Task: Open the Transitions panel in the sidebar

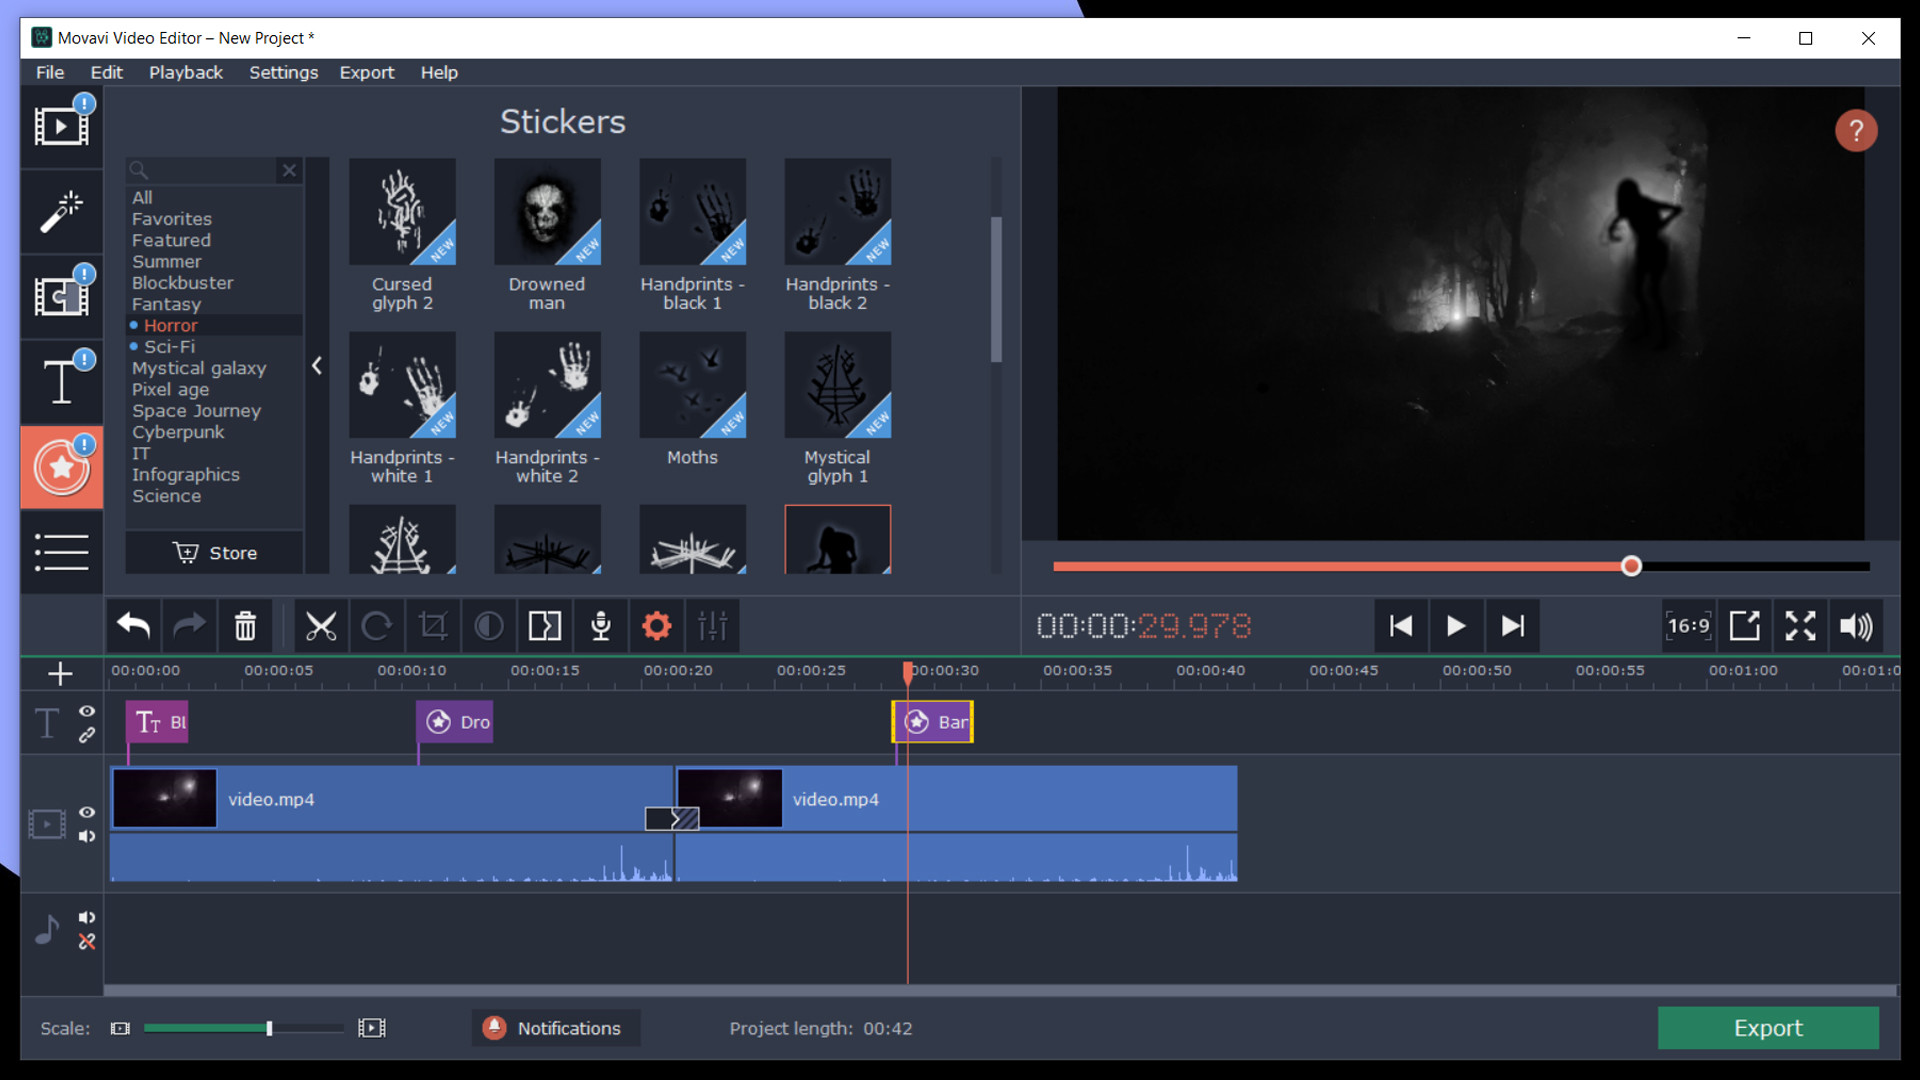Action: coord(60,296)
